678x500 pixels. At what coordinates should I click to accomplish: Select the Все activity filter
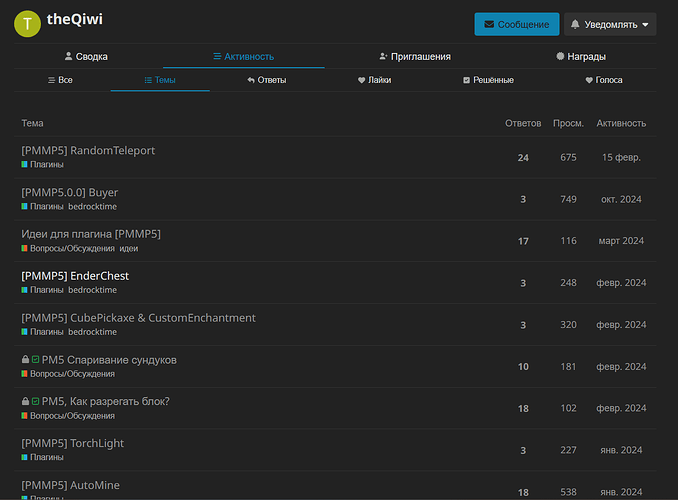[60, 80]
